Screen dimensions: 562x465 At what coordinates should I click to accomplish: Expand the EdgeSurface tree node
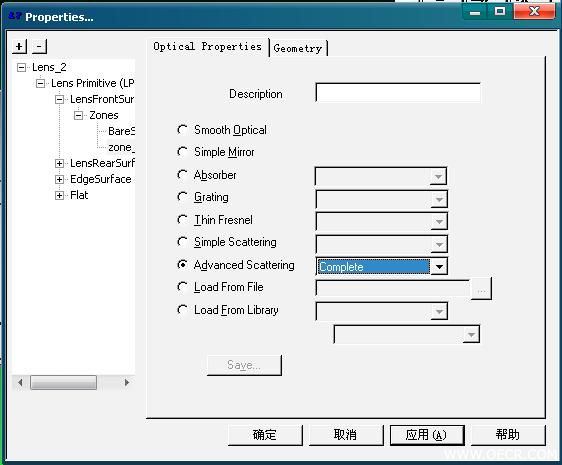pos(59,179)
